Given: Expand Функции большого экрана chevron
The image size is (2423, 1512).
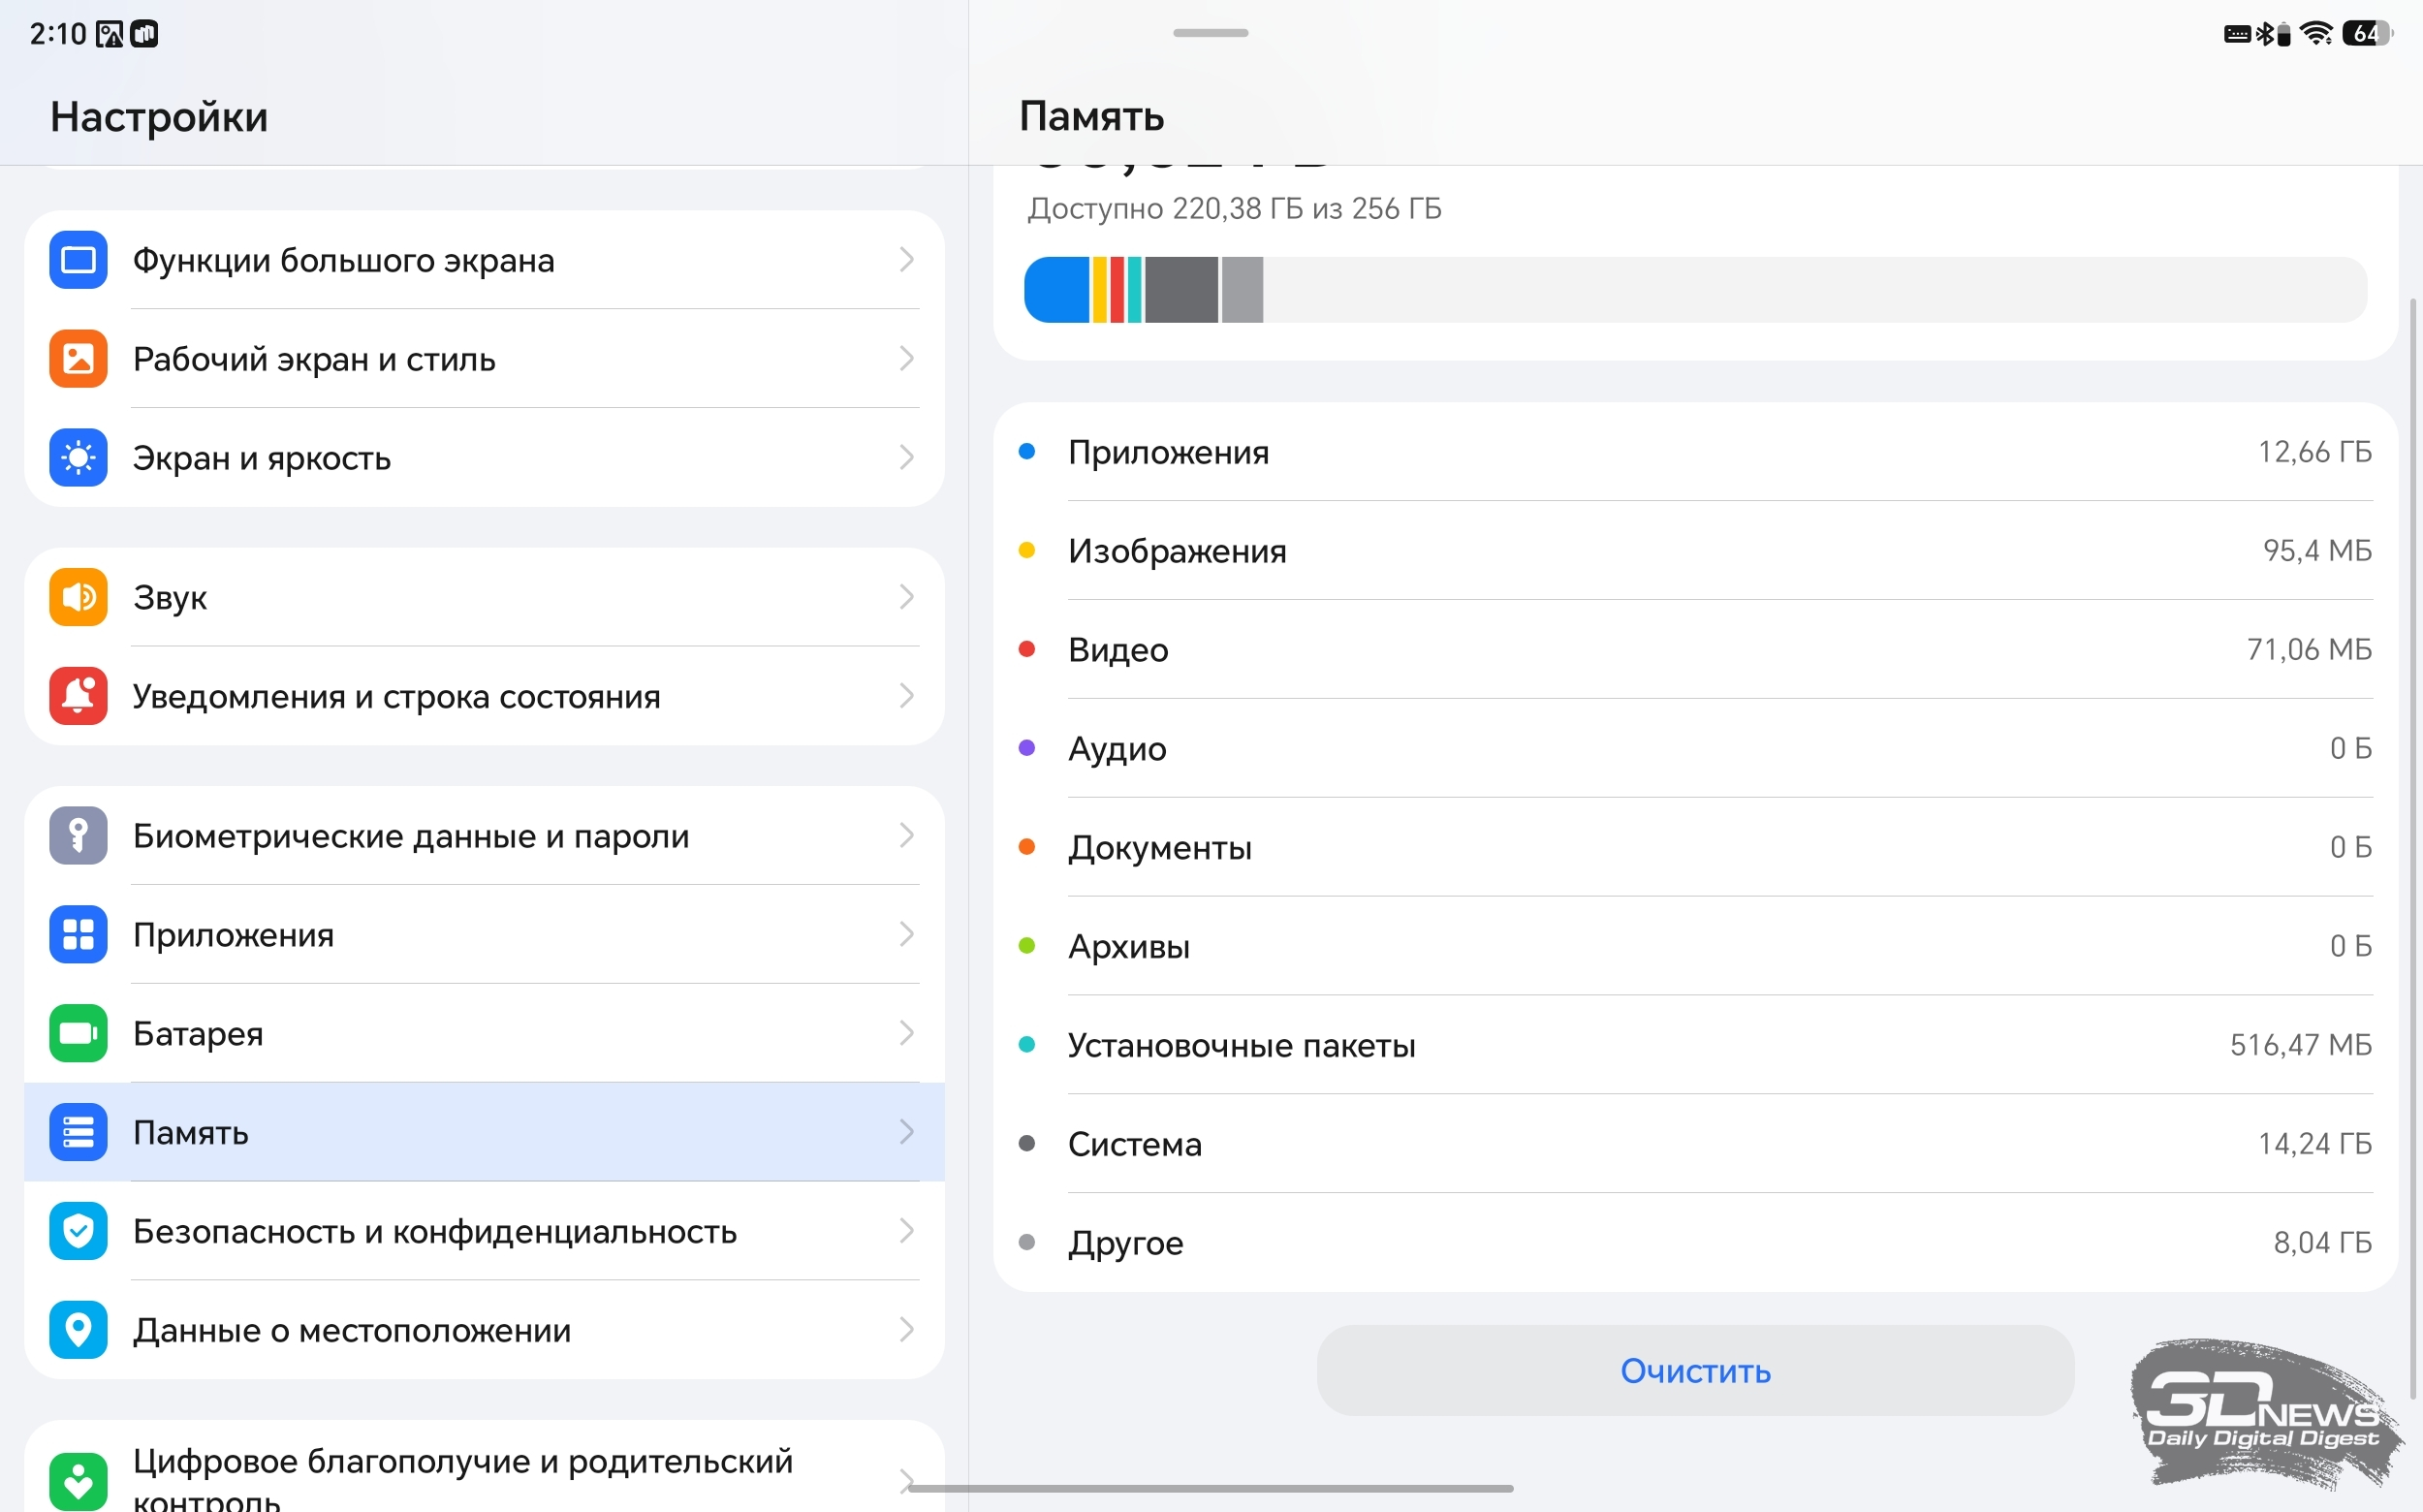Looking at the screenshot, I should click(x=906, y=260).
